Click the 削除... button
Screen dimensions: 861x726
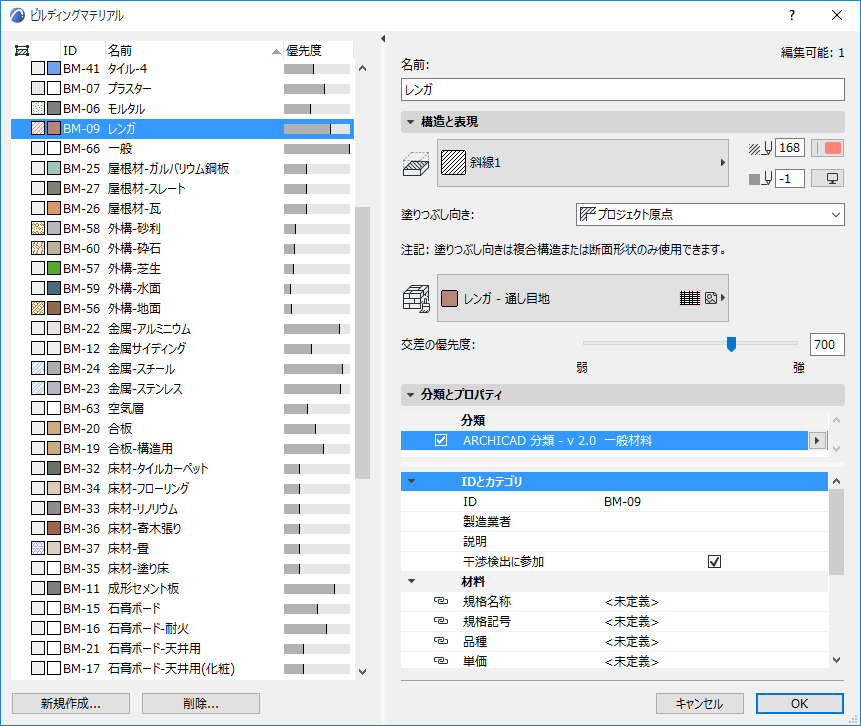tap(200, 703)
